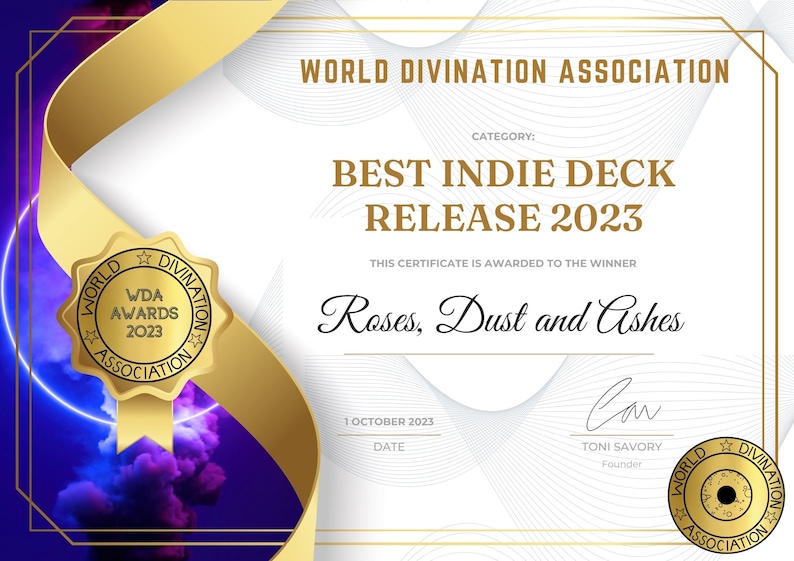This screenshot has height=561, width=794.
Task: Click "This certificate is awarded to the winner"
Action: tap(503, 263)
